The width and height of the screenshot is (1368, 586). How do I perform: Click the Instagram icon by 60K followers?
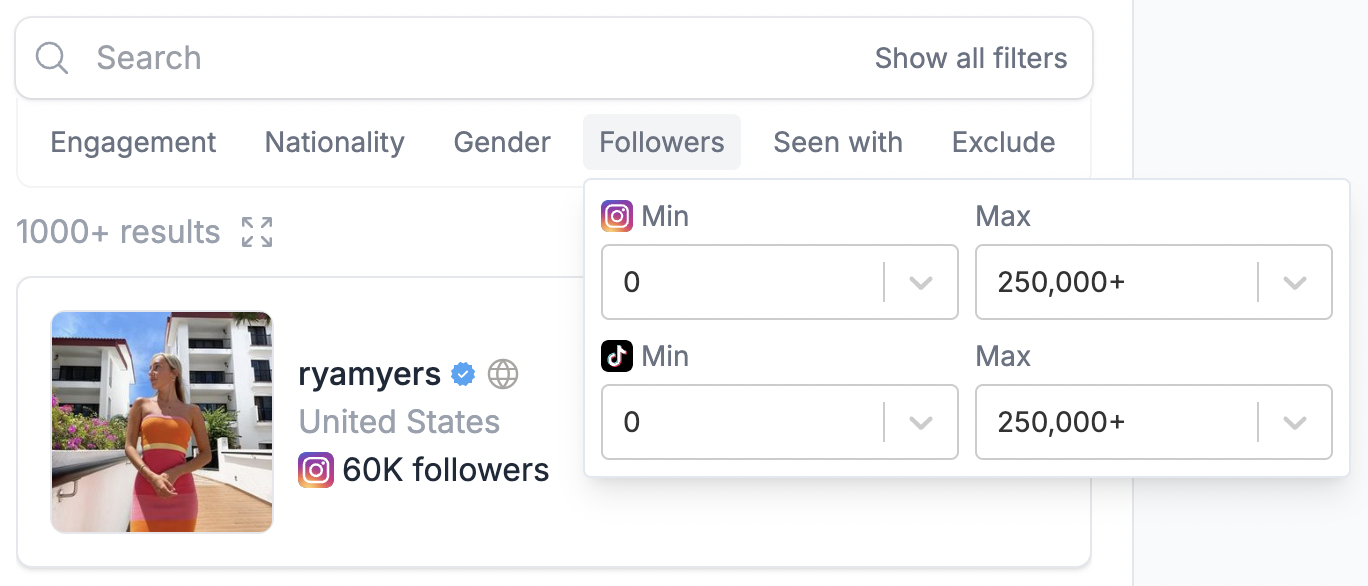click(316, 470)
